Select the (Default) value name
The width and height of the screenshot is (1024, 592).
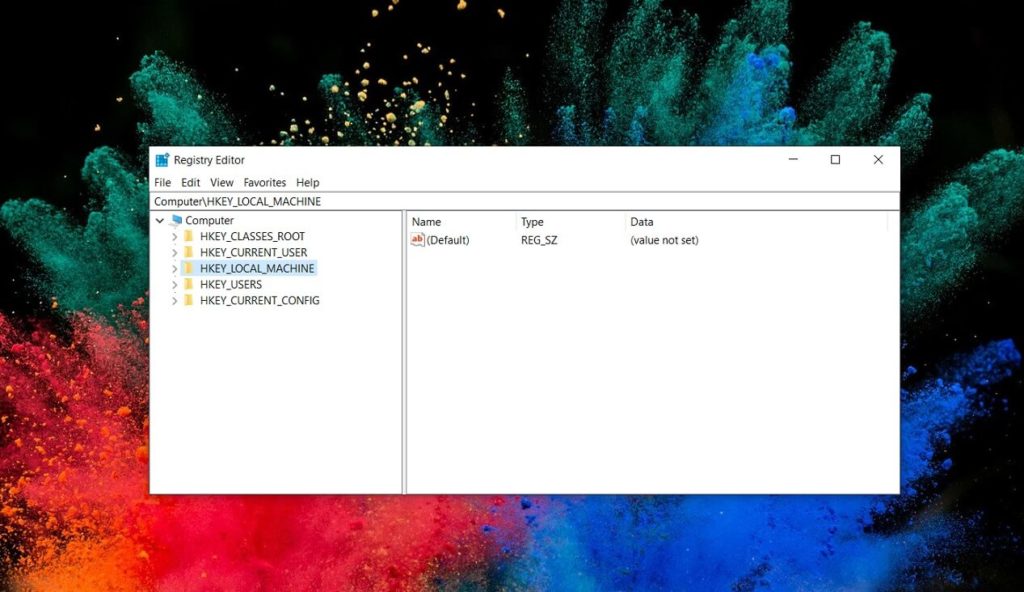pos(448,240)
